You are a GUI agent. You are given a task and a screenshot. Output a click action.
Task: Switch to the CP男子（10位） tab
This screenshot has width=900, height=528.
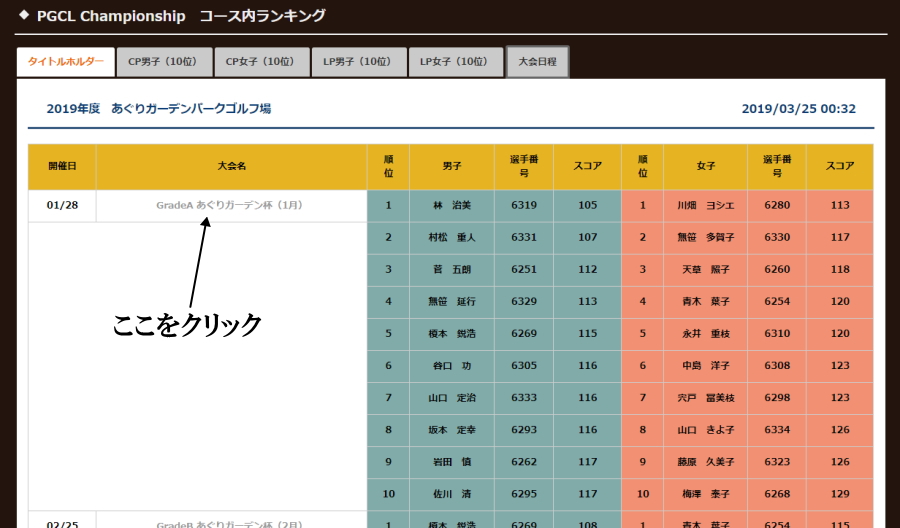tap(163, 62)
